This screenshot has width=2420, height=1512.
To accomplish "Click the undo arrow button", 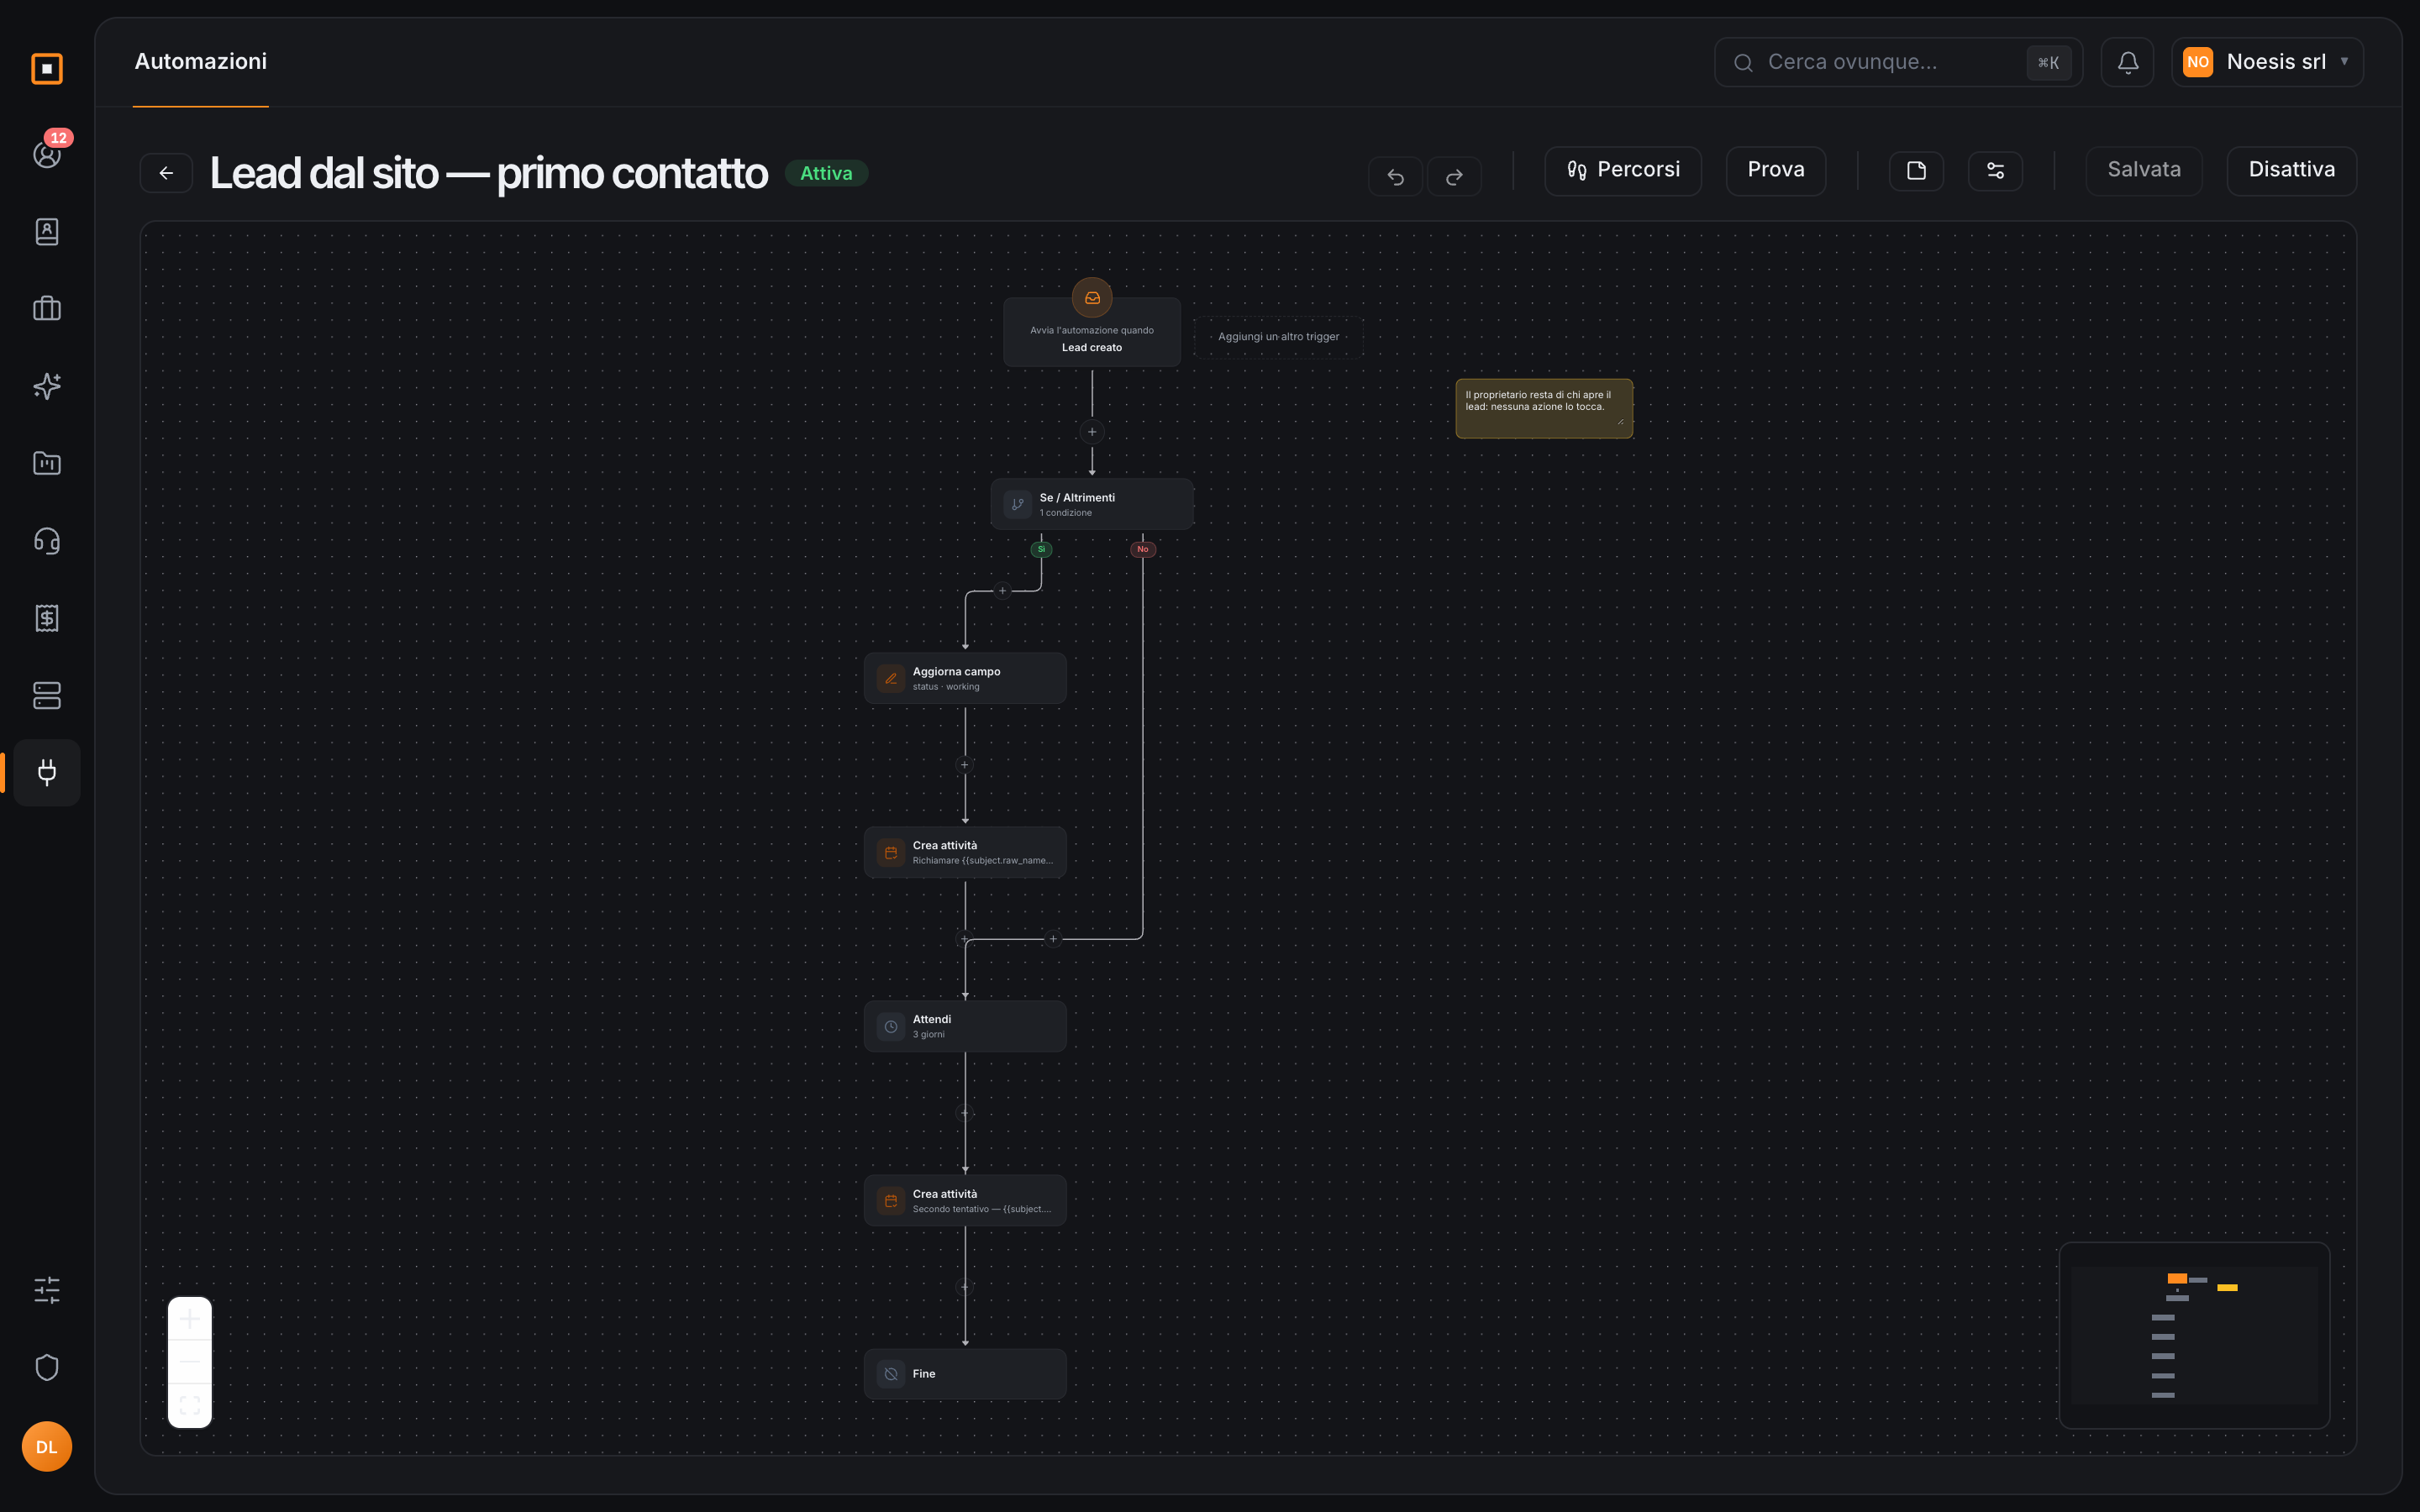I will point(1395,176).
